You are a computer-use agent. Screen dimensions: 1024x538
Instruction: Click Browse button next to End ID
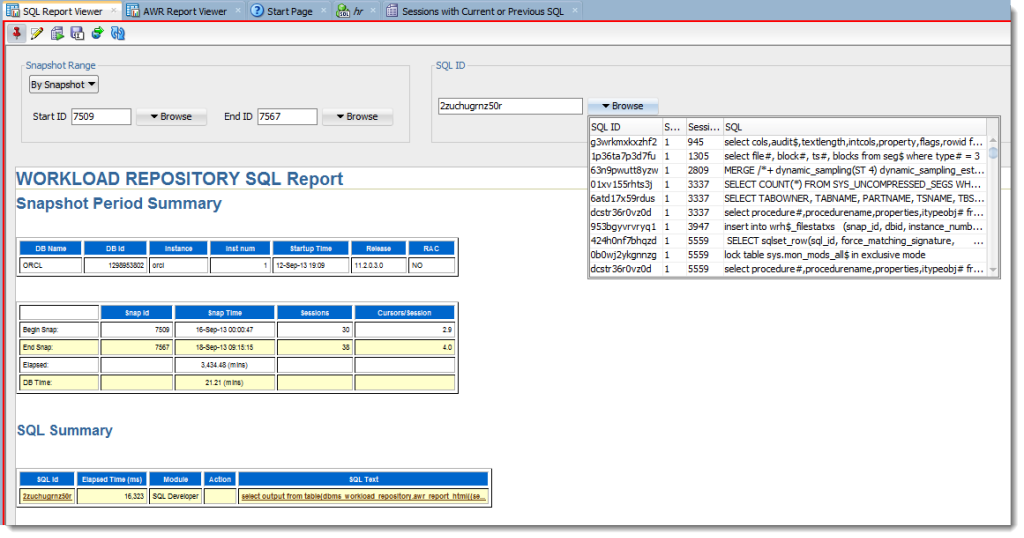357,116
